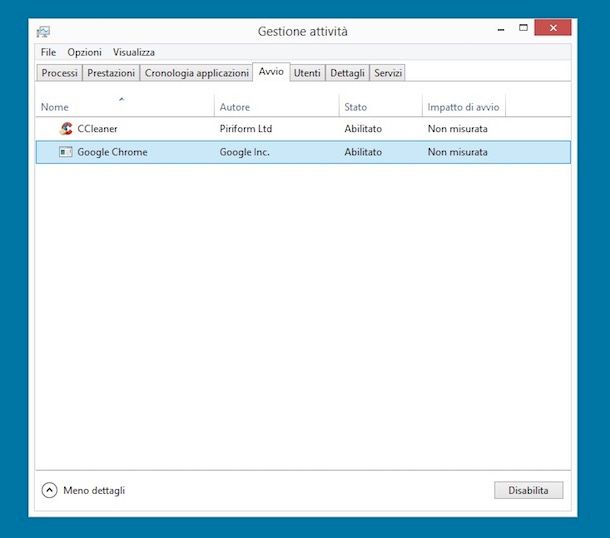Screen dimensions: 610x538
Task: Go to the Servizi tab
Action: point(388,73)
